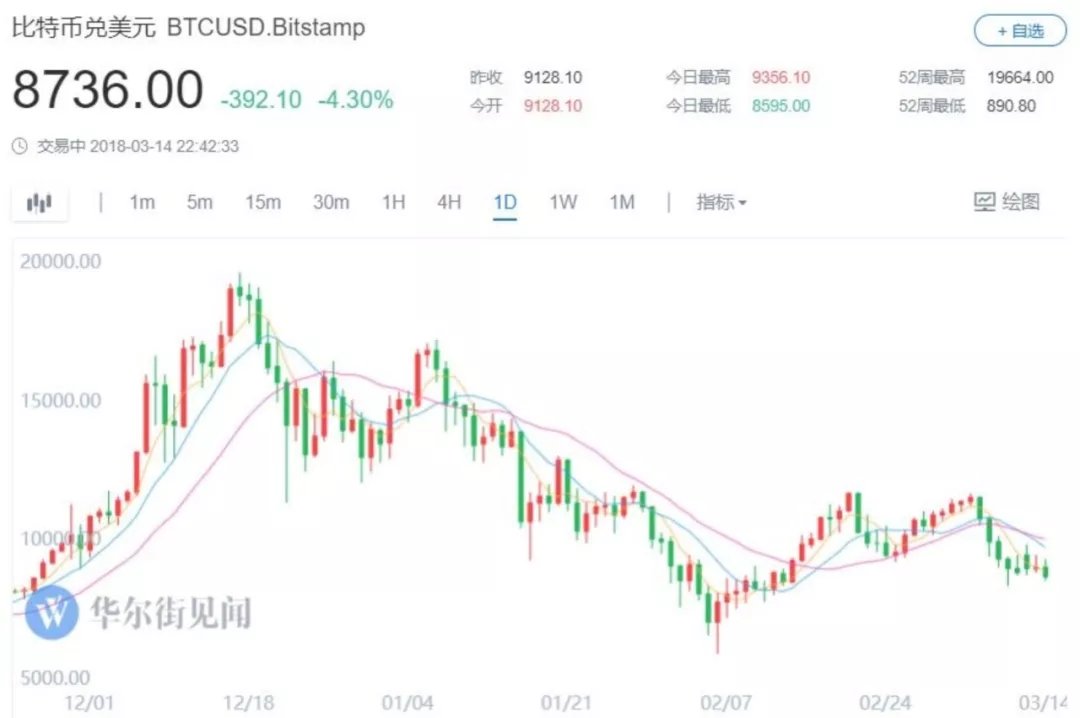Switch chart to 1W weekly
Image resolution: width=1080 pixels, height=718 pixels.
[563, 202]
